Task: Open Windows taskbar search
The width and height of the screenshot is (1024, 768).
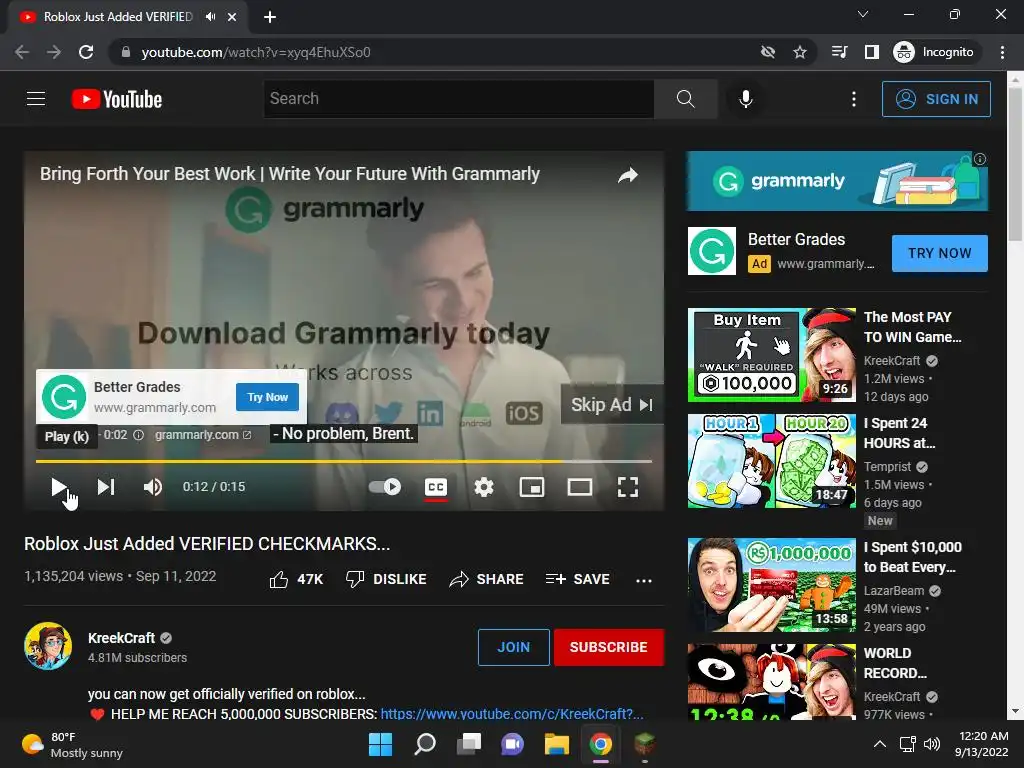Action: click(x=424, y=744)
